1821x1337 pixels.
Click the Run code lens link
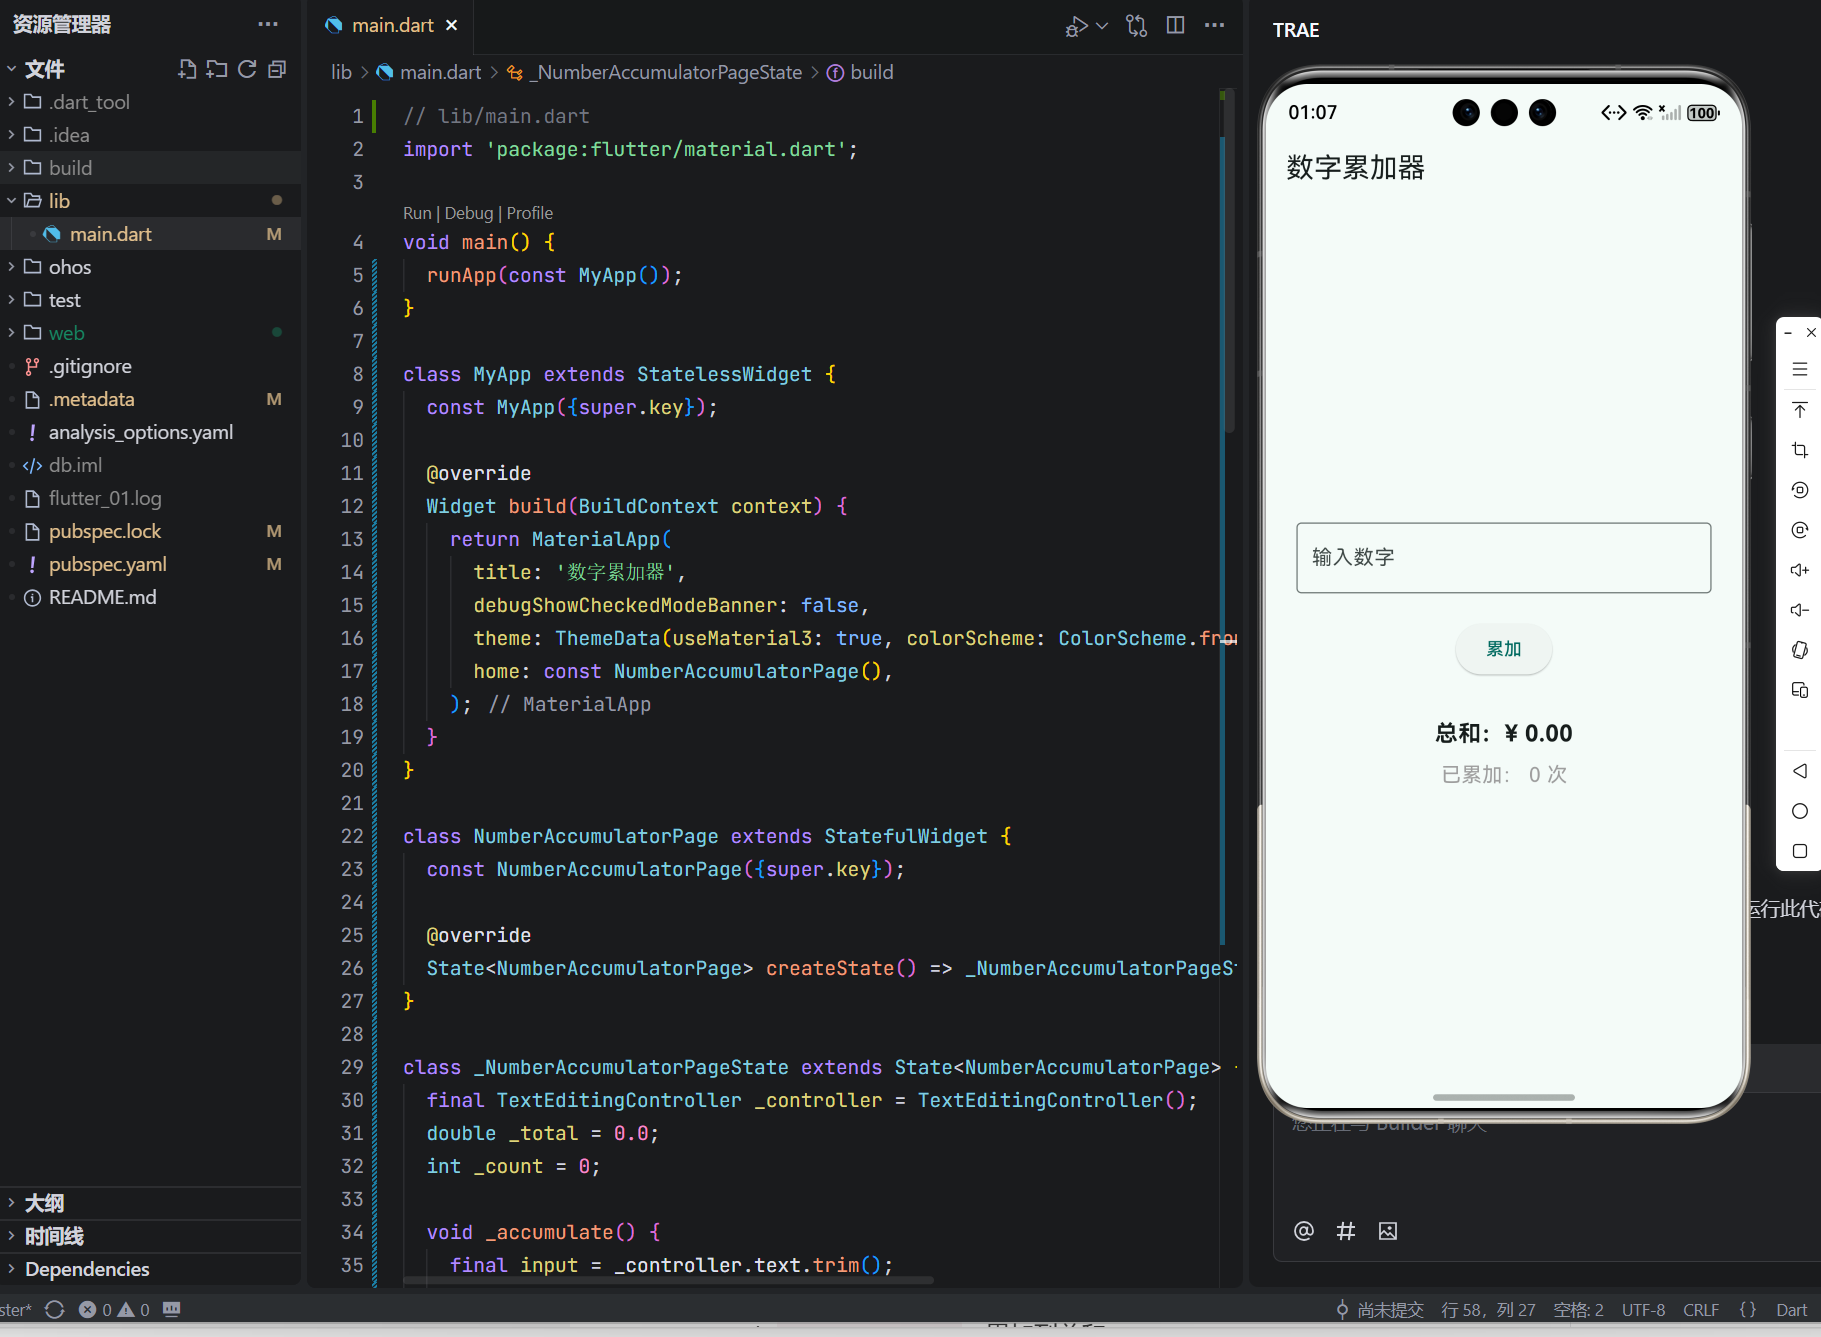point(417,213)
